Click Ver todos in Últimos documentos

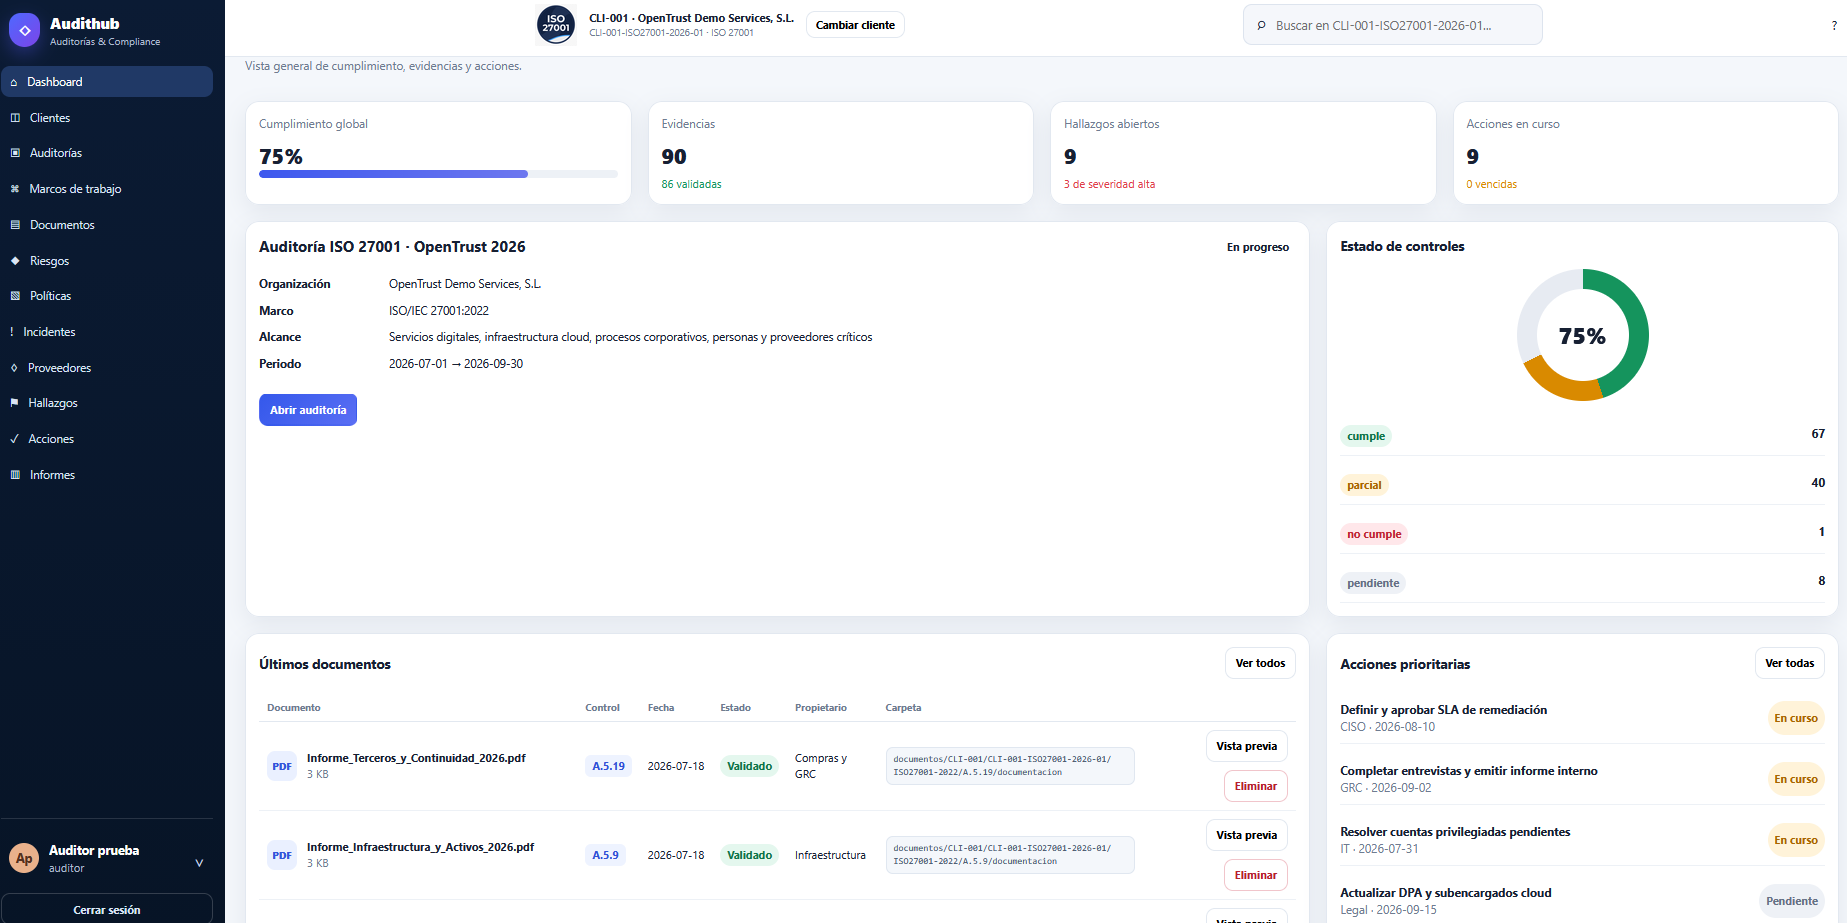click(1260, 663)
